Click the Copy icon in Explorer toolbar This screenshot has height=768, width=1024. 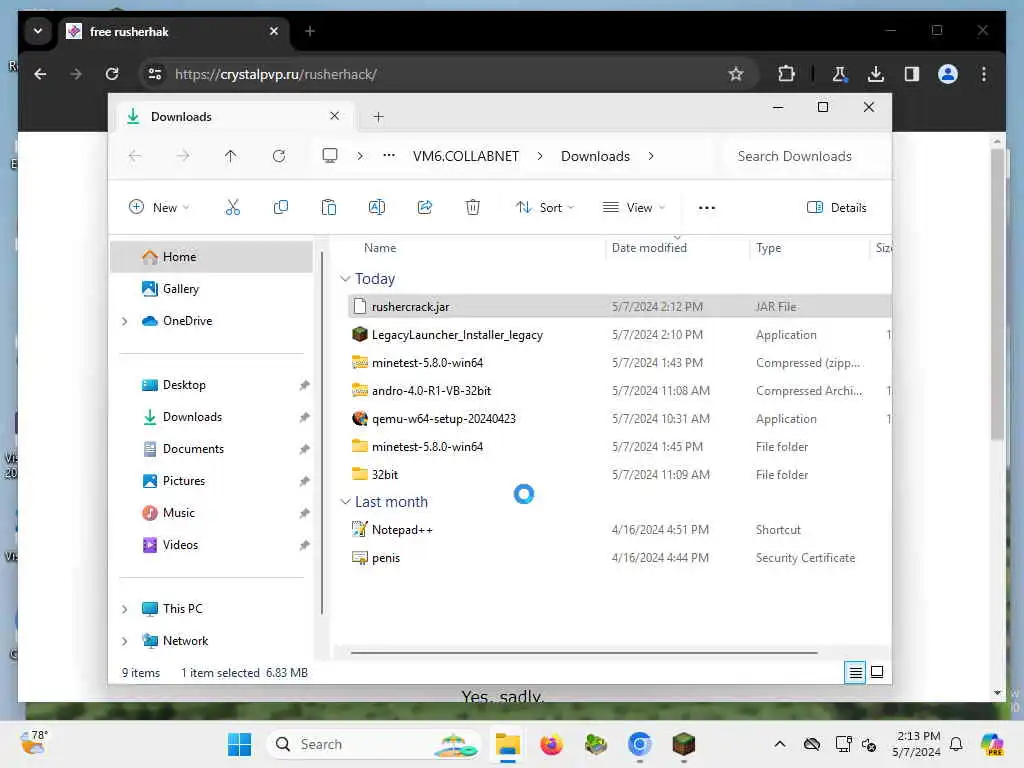281,208
